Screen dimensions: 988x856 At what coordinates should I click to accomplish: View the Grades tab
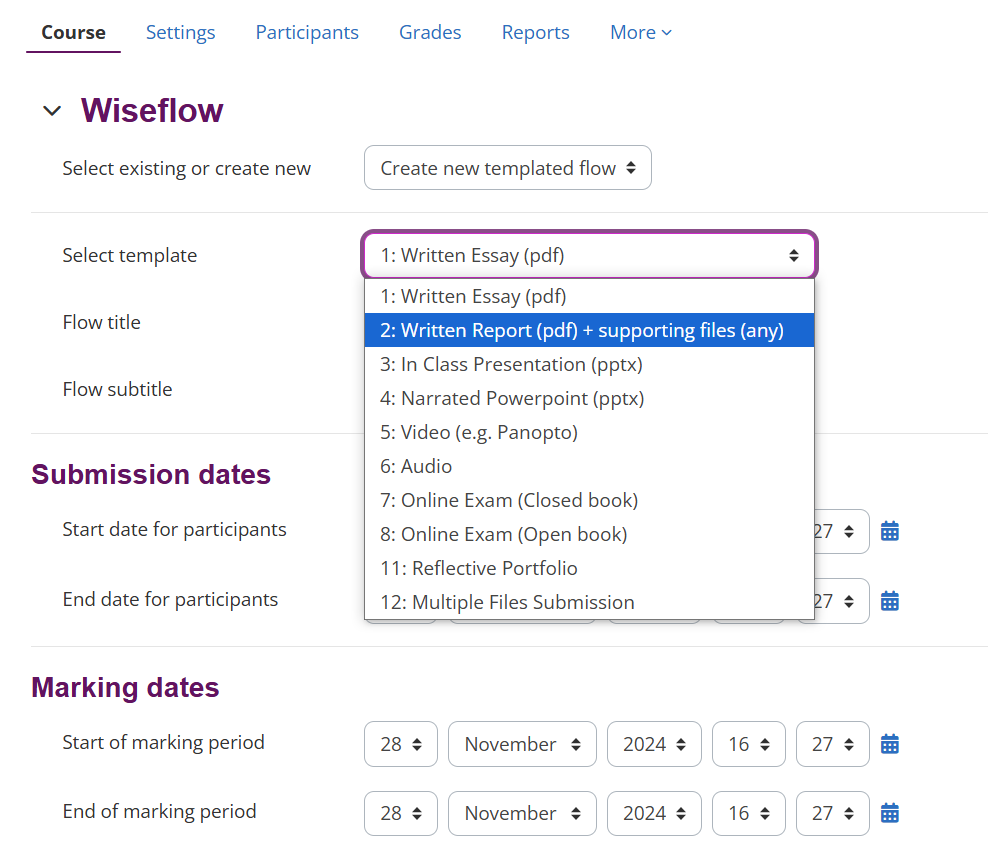point(430,32)
